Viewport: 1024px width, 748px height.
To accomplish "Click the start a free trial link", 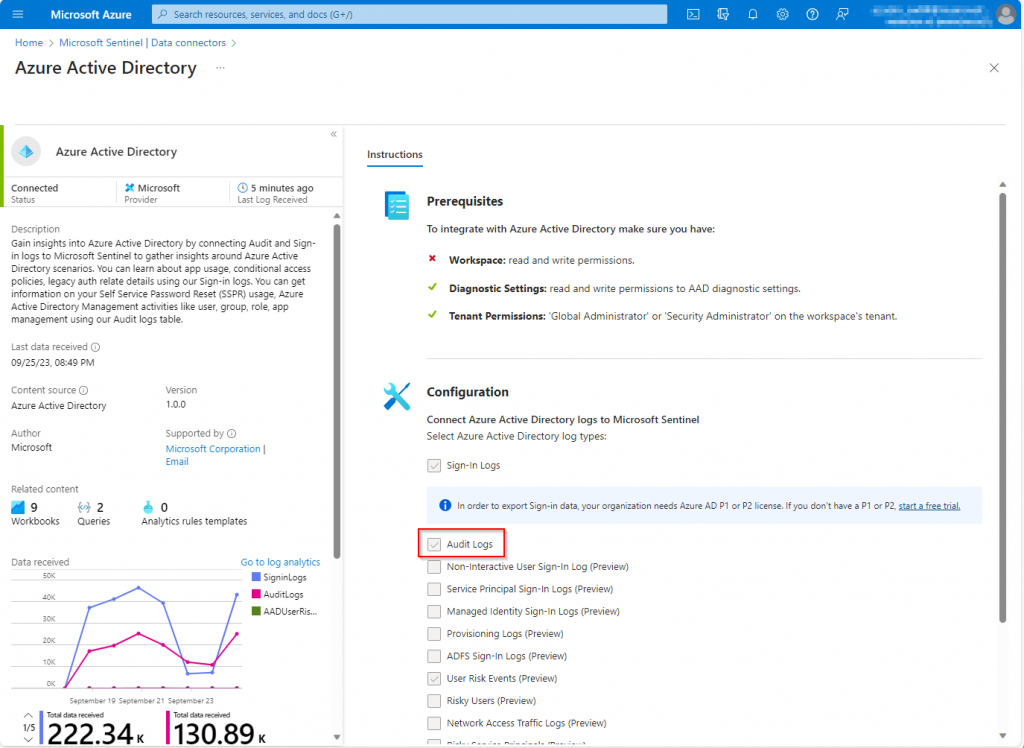I will tap(929, 506).
